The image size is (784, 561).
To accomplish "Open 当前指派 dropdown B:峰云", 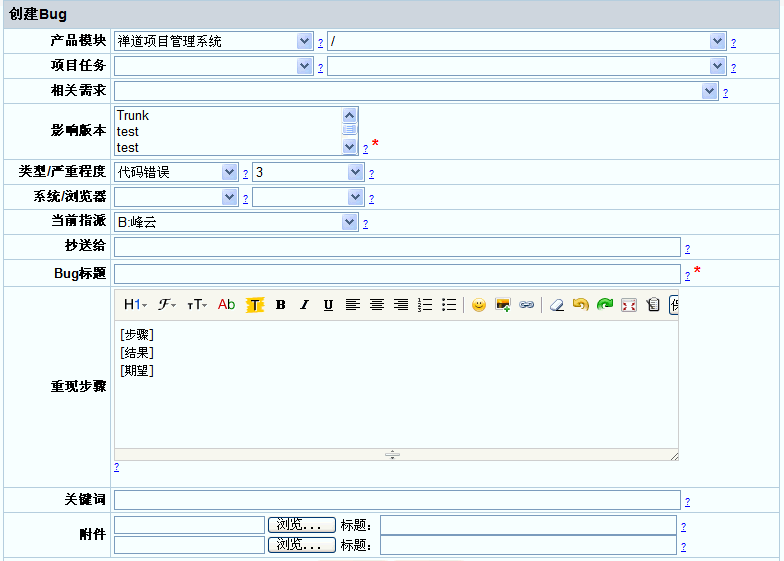I will [x=236, y=222].
